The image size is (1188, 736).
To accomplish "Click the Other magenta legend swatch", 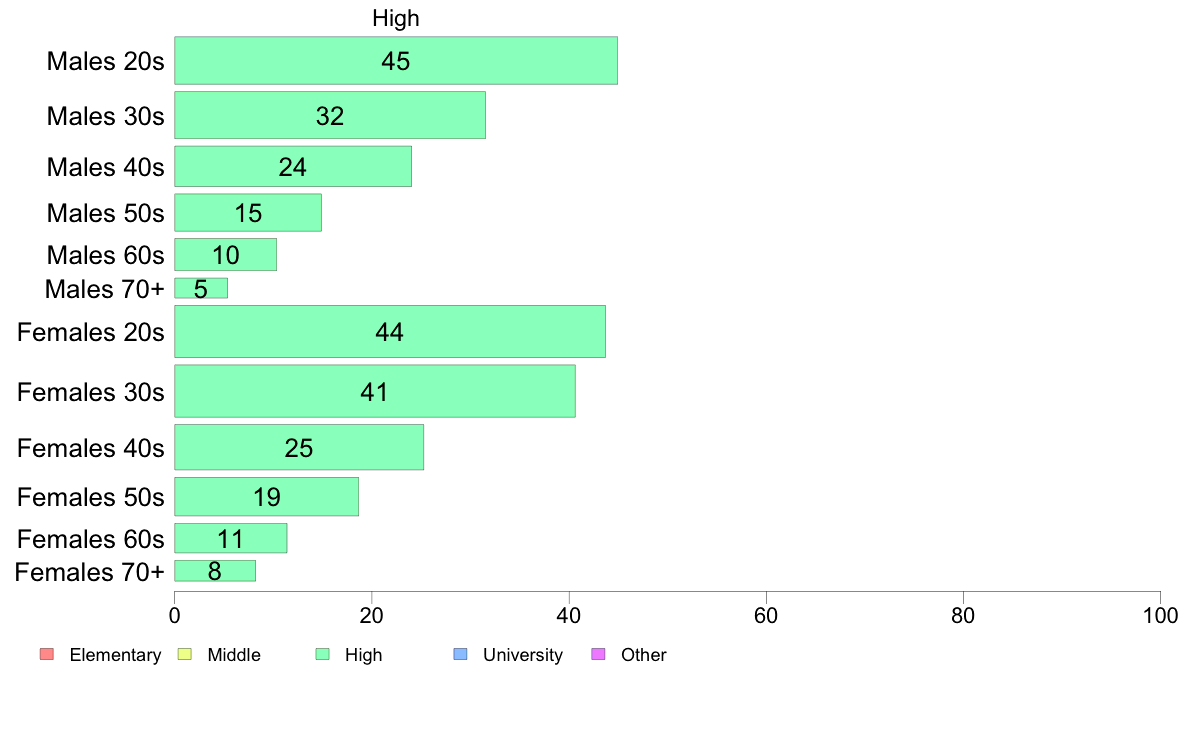I will pos(598,654).
